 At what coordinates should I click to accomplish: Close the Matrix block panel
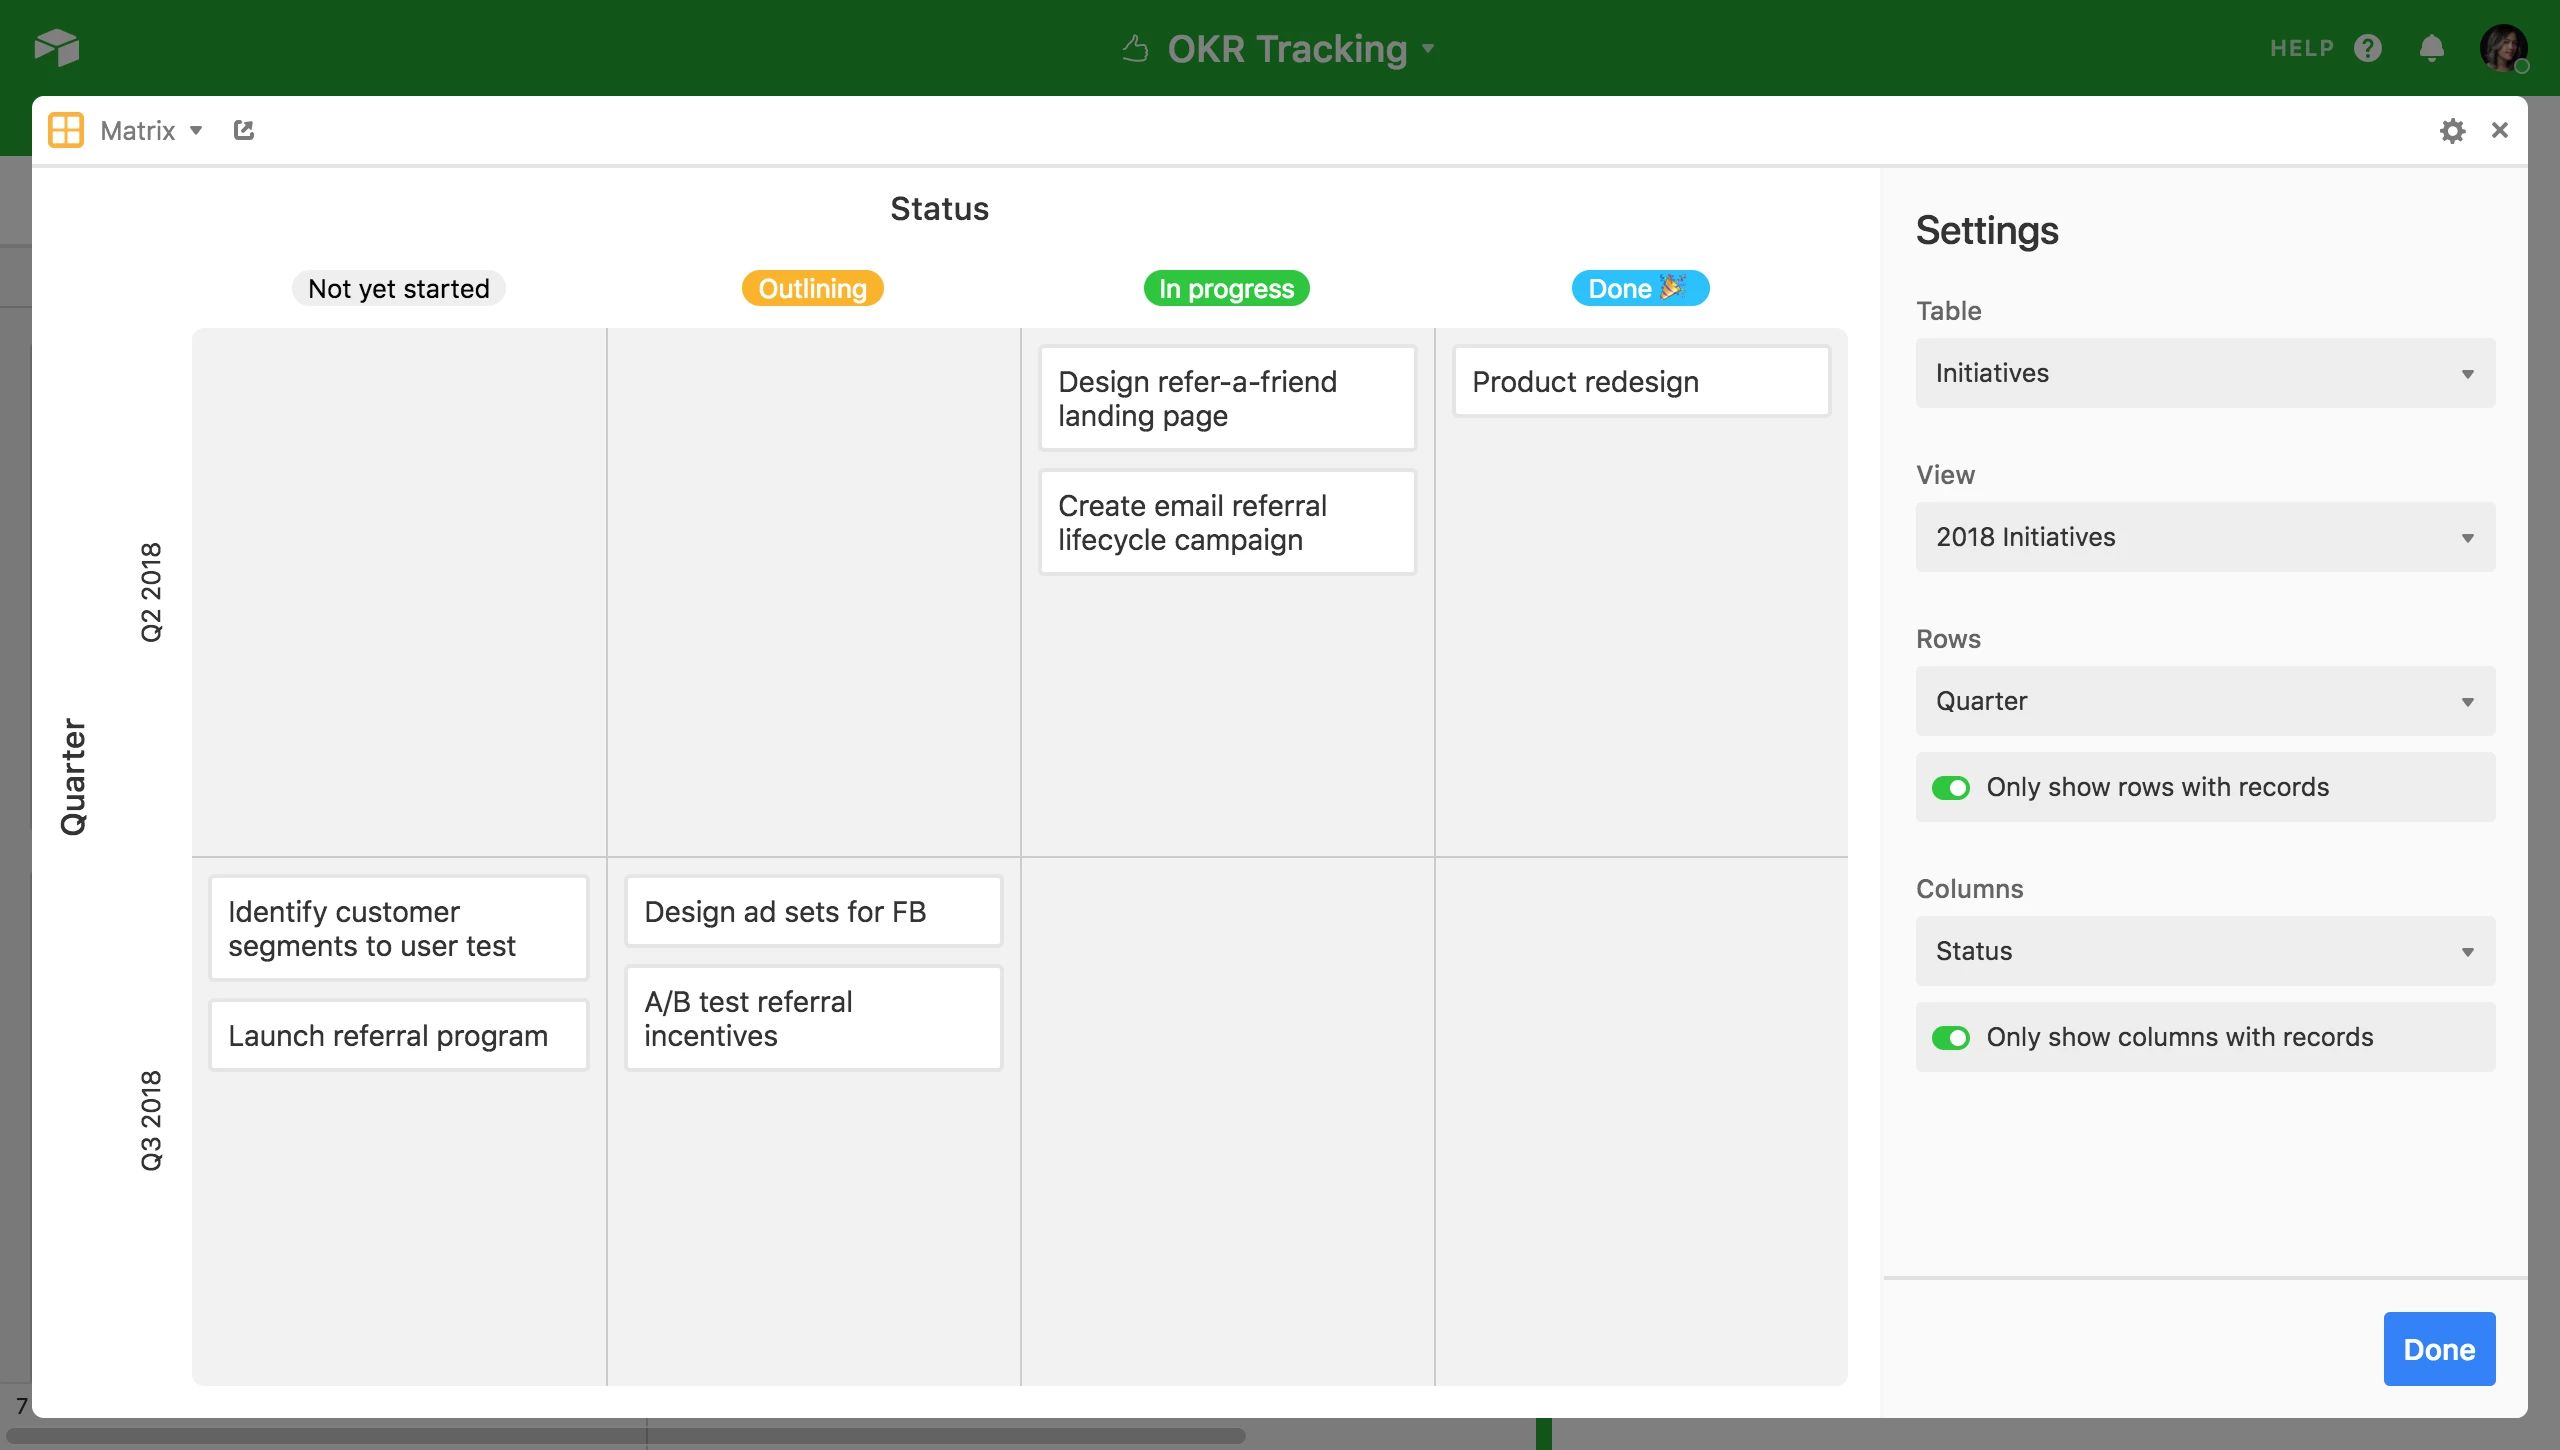(2500, 130)
